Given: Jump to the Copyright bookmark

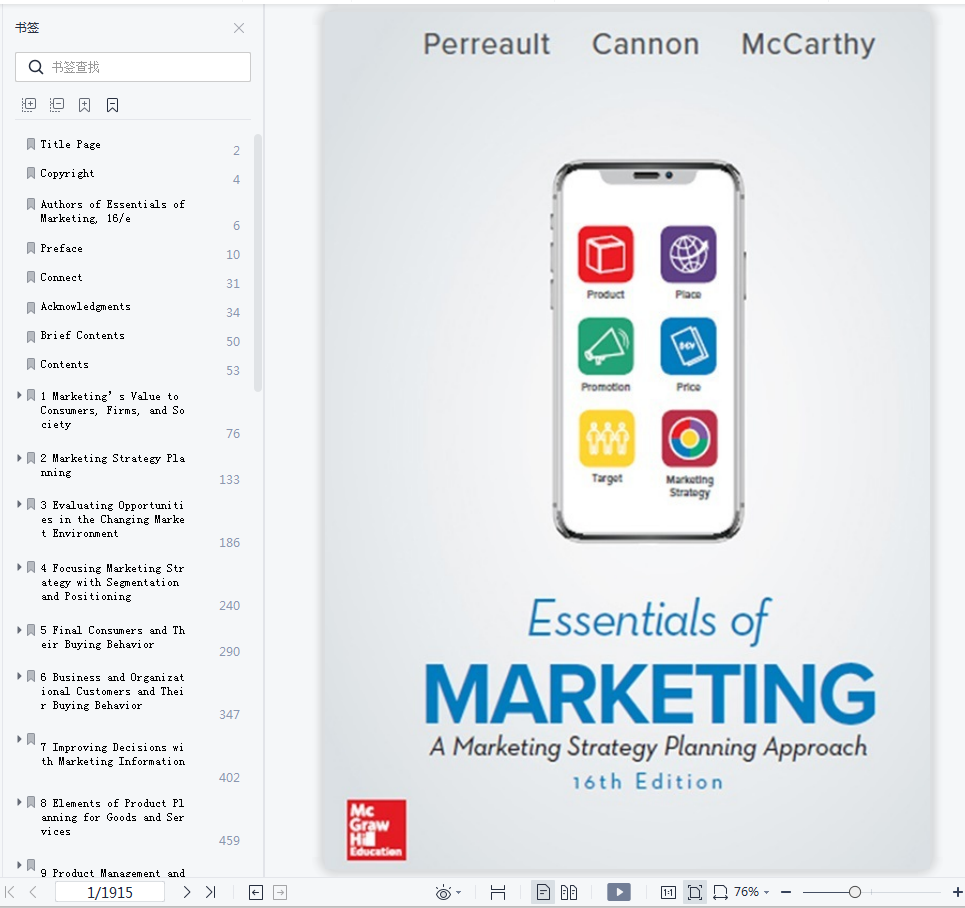Looking at the screenshot, I should pyautogui.click(x=67, y=173).
